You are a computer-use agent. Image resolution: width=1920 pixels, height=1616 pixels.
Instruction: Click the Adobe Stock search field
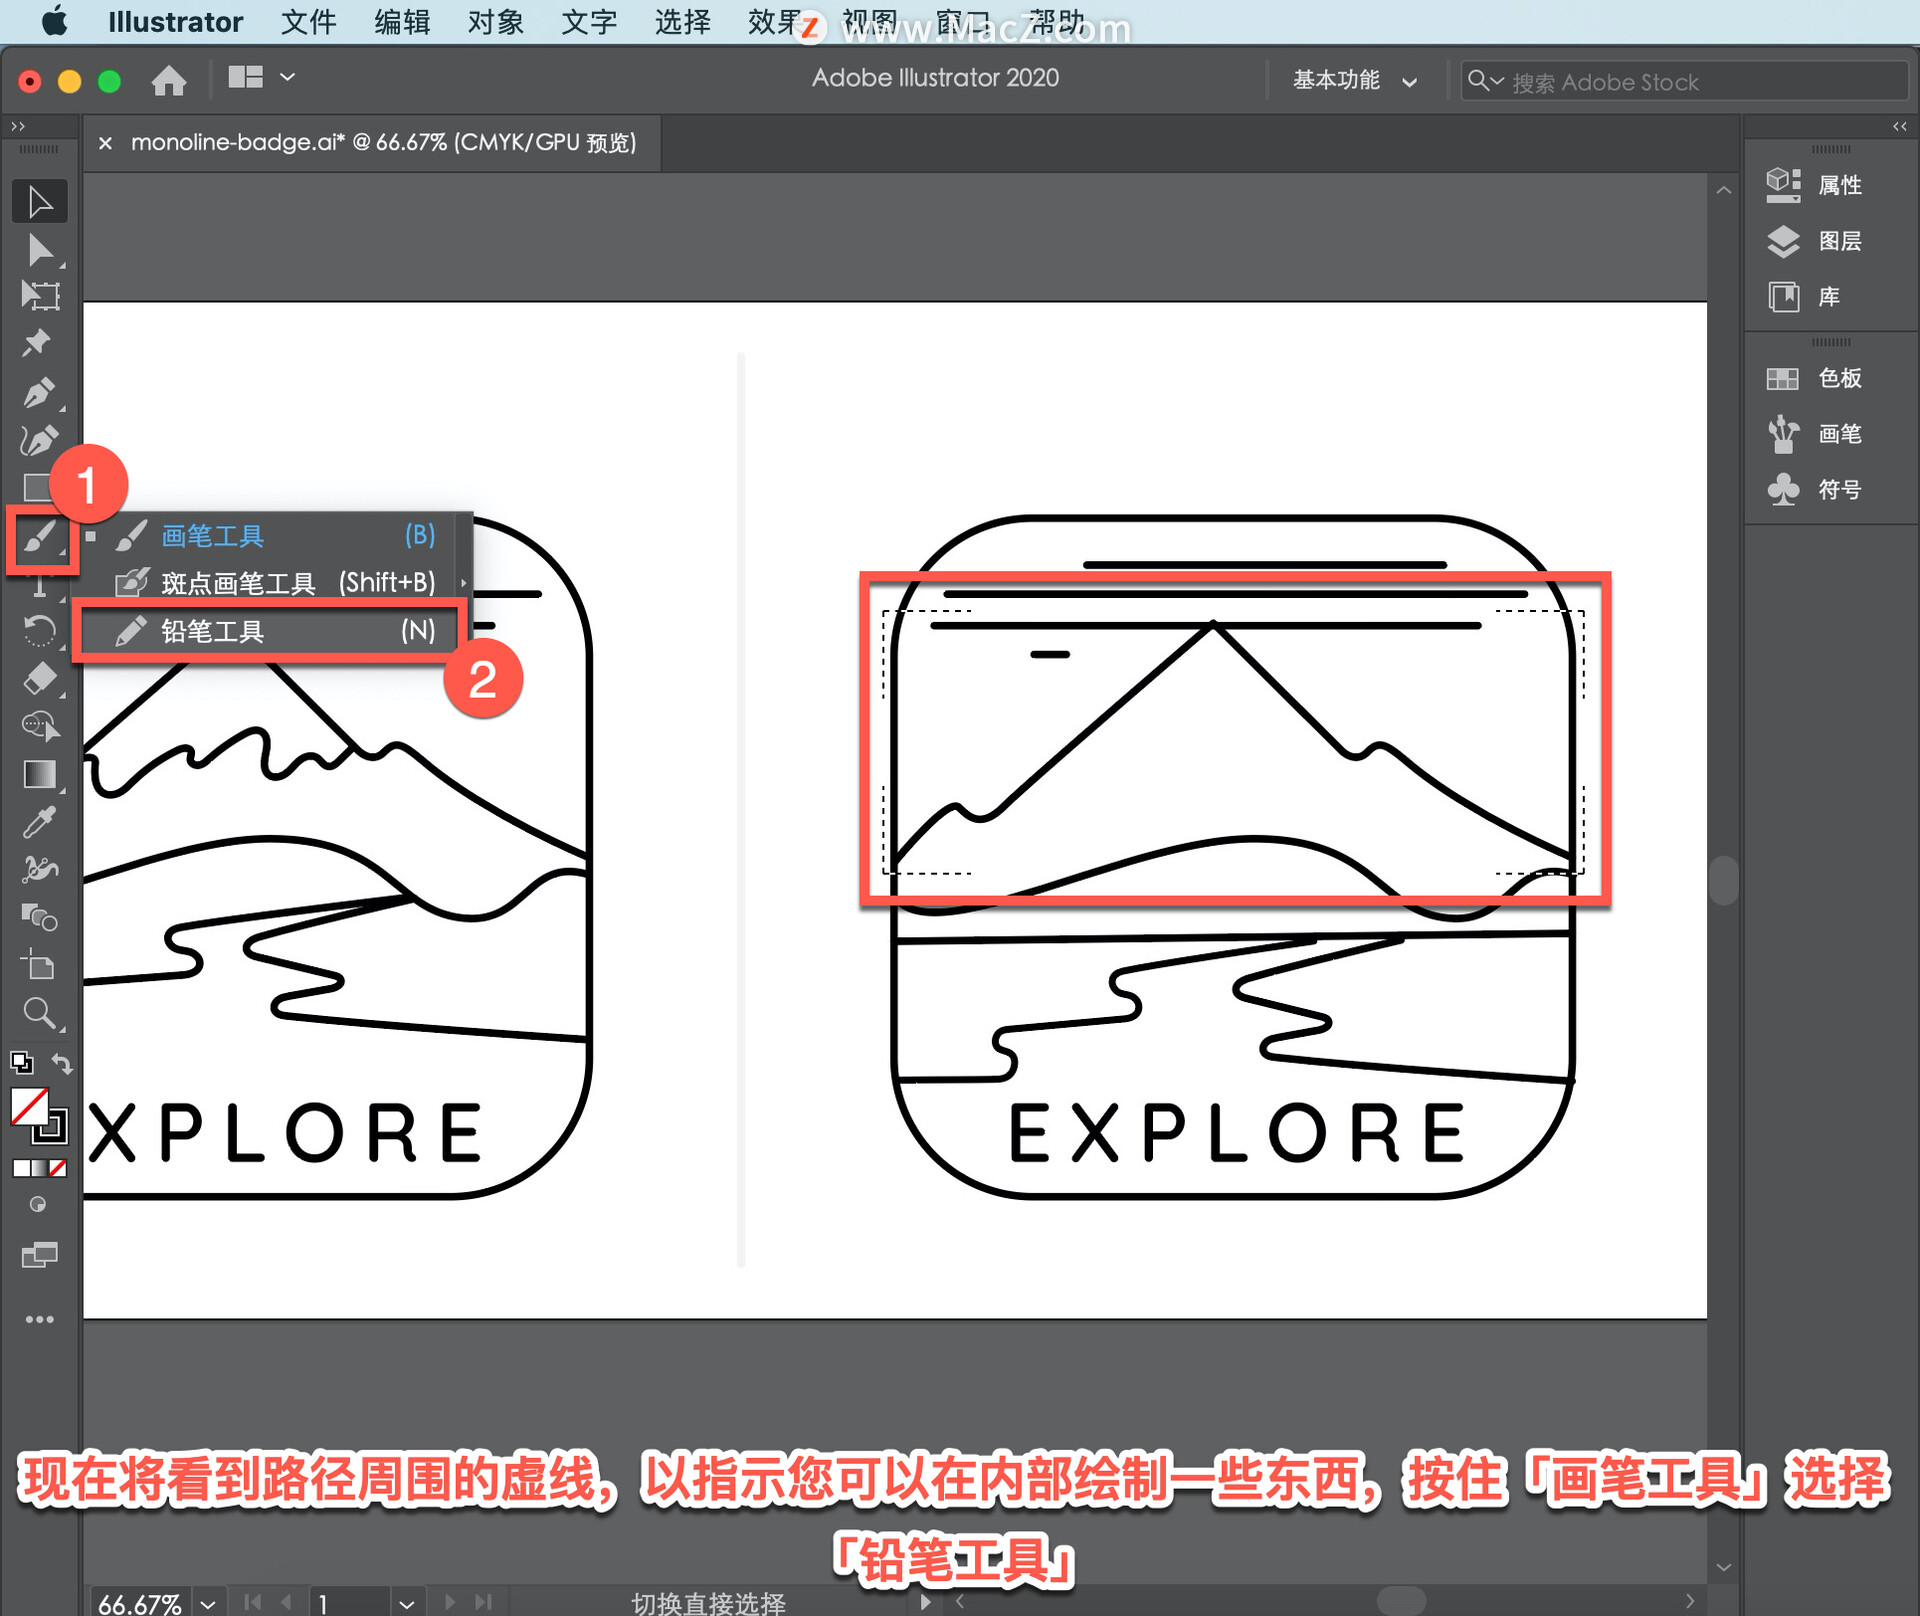tap(1684, 81)
